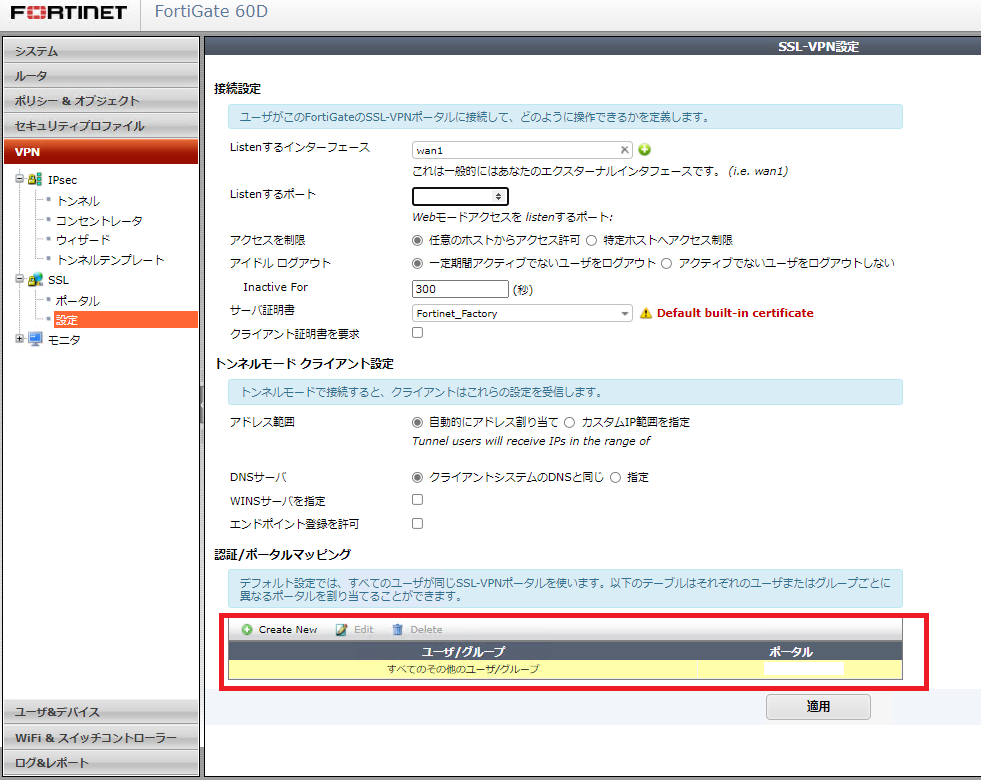Select 特定ホストへアクセス制限 radio

[591, 240]
